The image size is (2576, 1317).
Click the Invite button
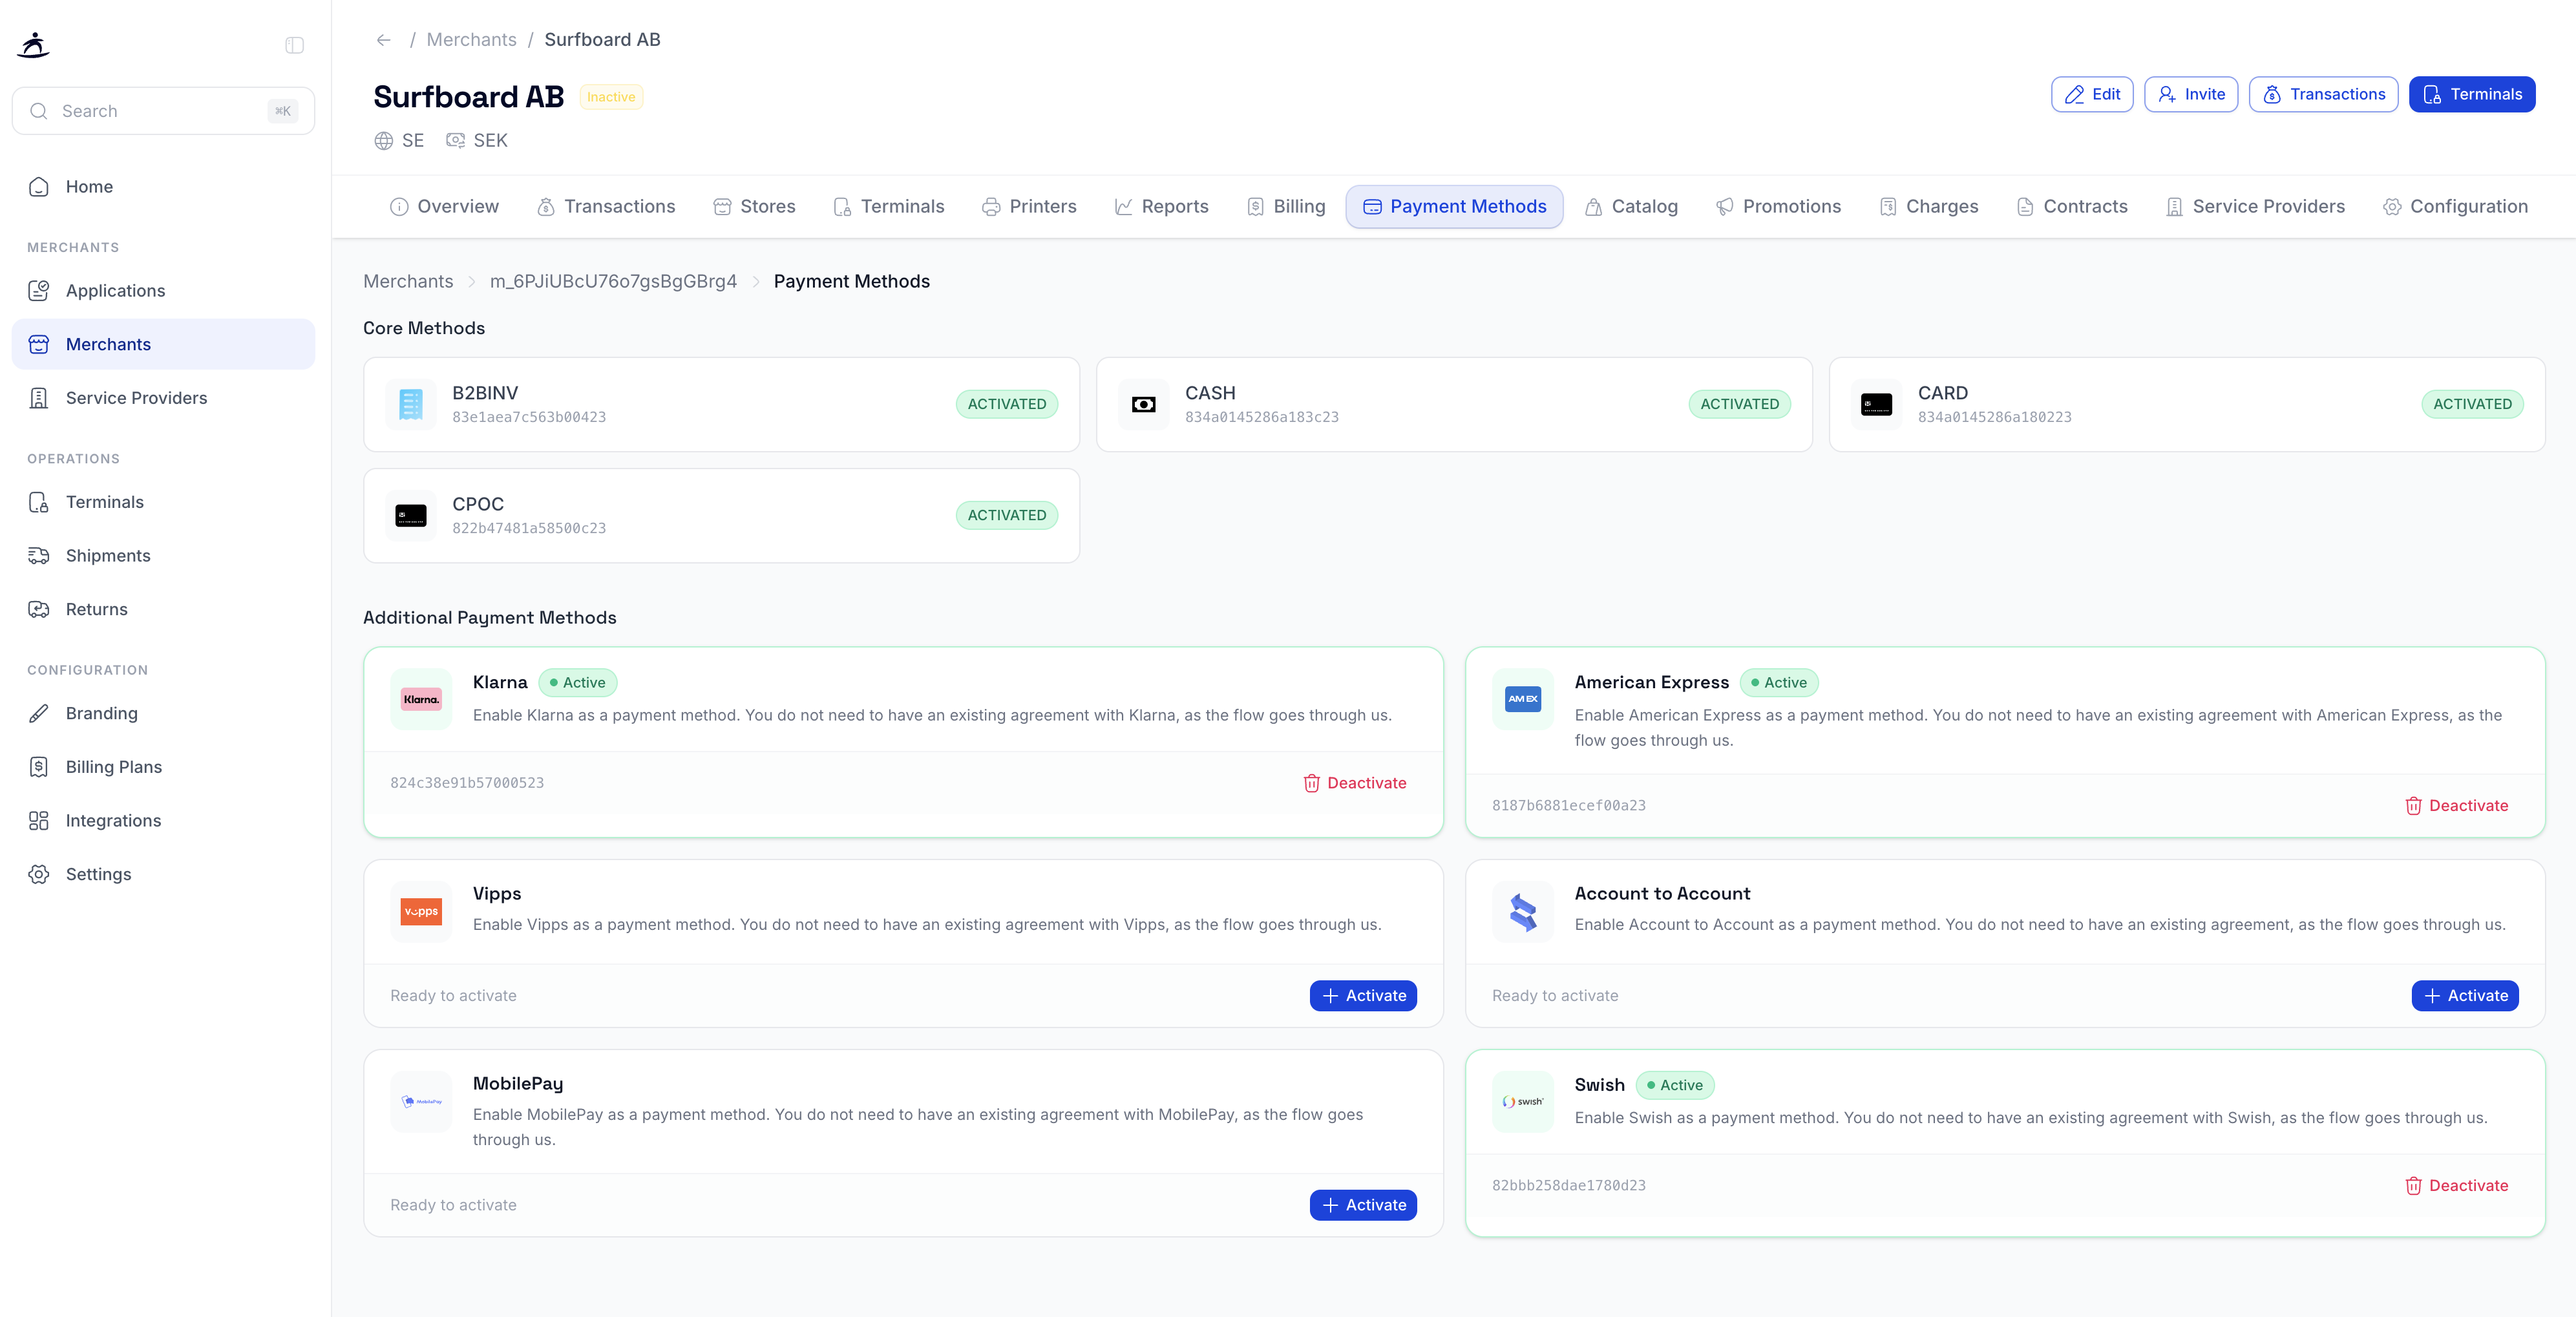[2190, 94]
